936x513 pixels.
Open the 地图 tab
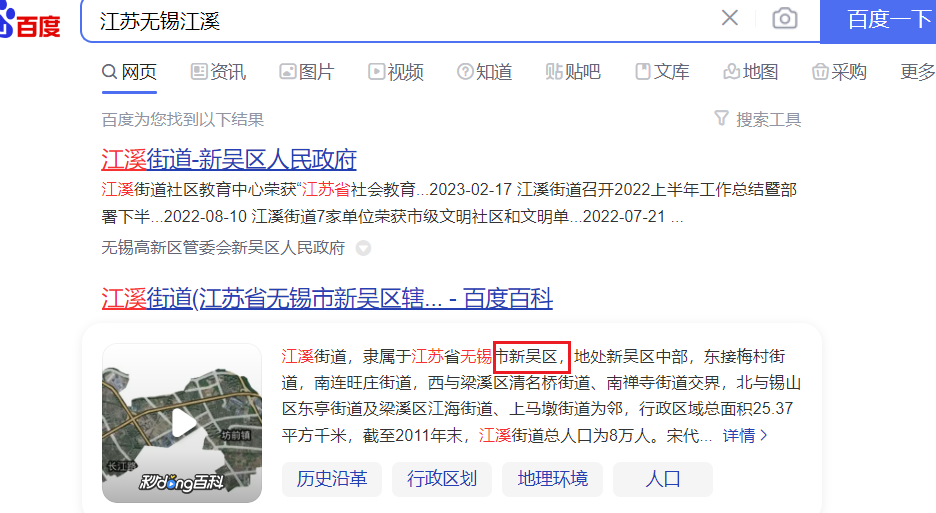751,72
